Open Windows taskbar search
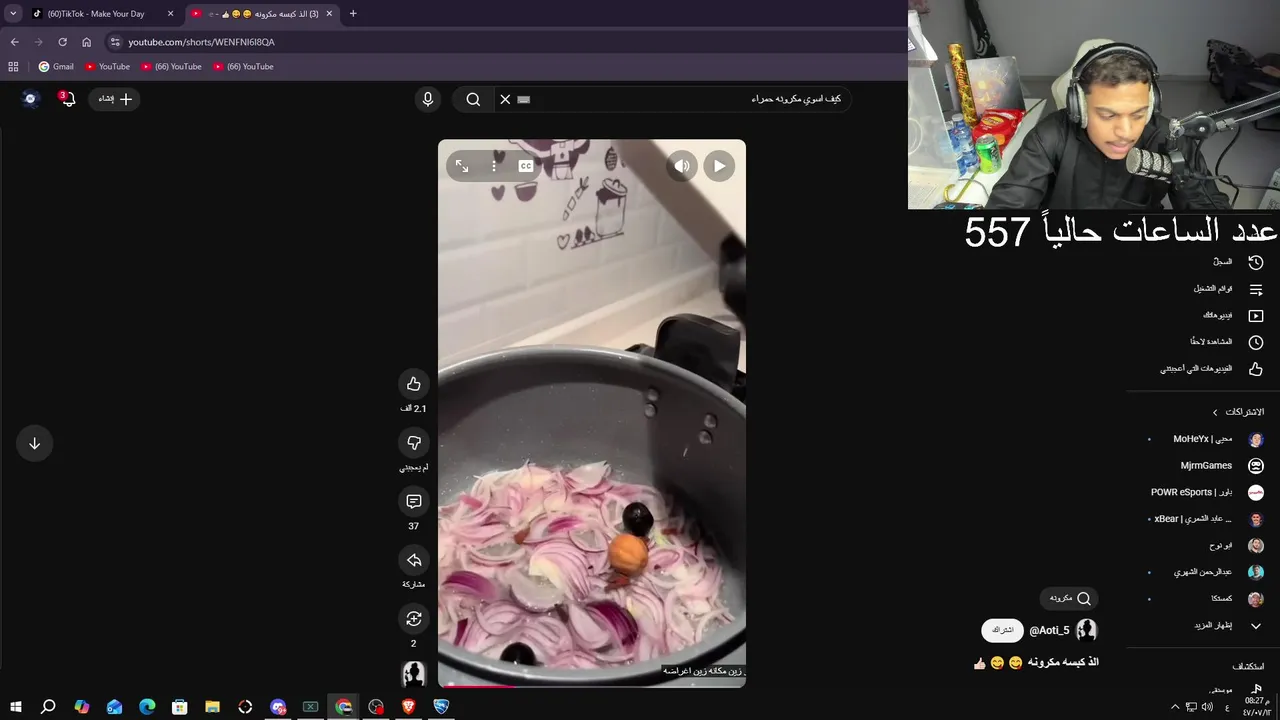Screen dimensions: 1280x720 48,707
